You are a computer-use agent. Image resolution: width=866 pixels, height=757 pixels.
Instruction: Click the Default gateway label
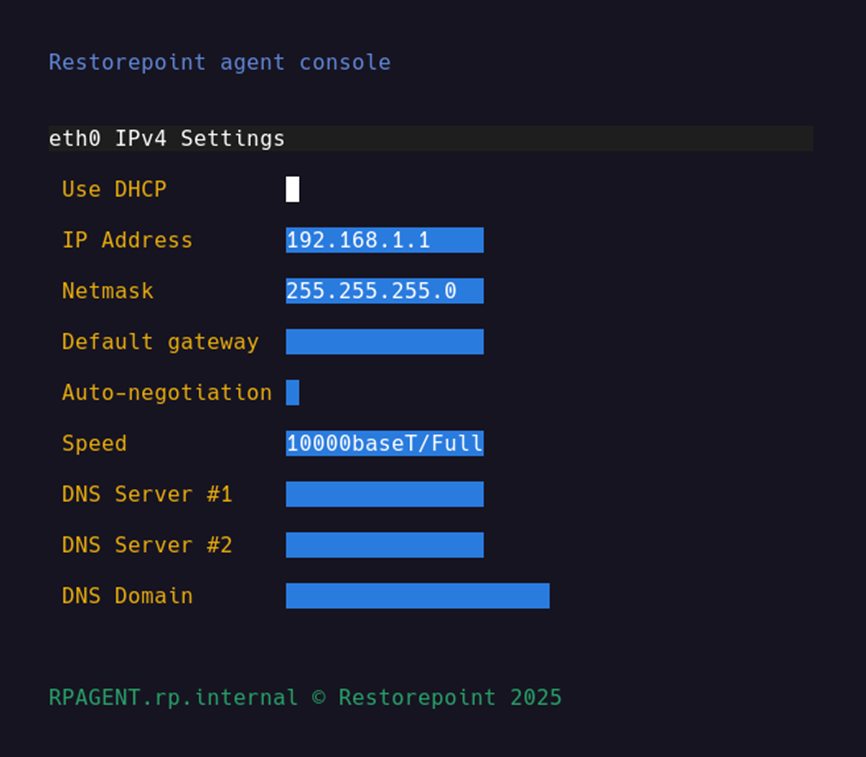tap(160, 342)
